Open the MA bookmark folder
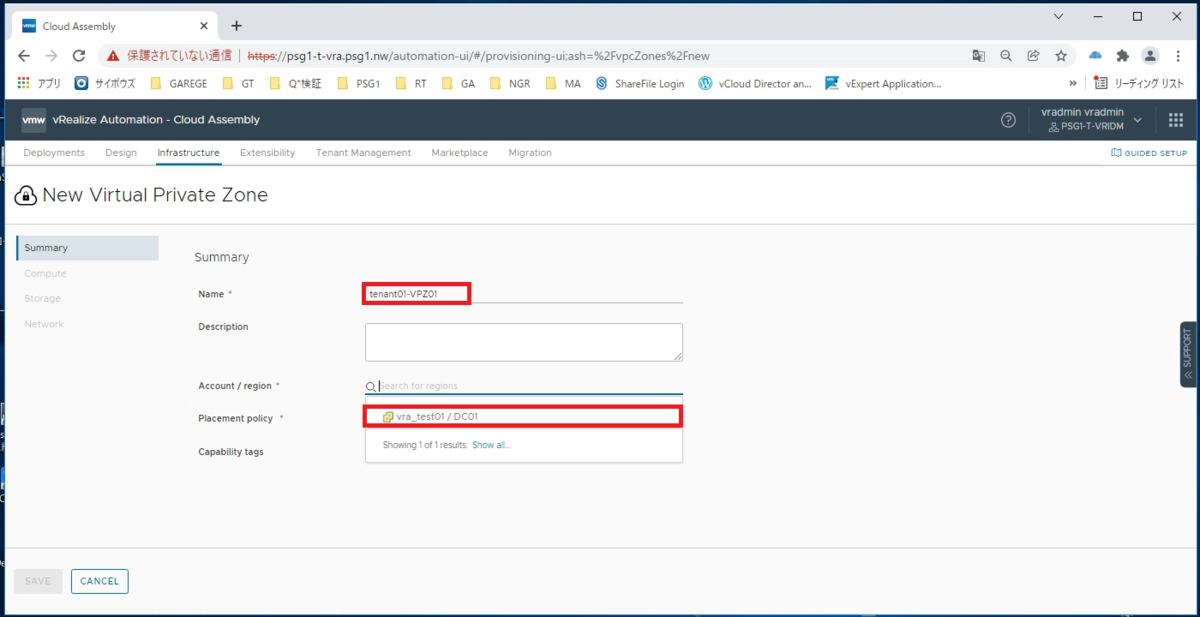The height and width of the screenshot is (617, 1200). click(563, 84)
